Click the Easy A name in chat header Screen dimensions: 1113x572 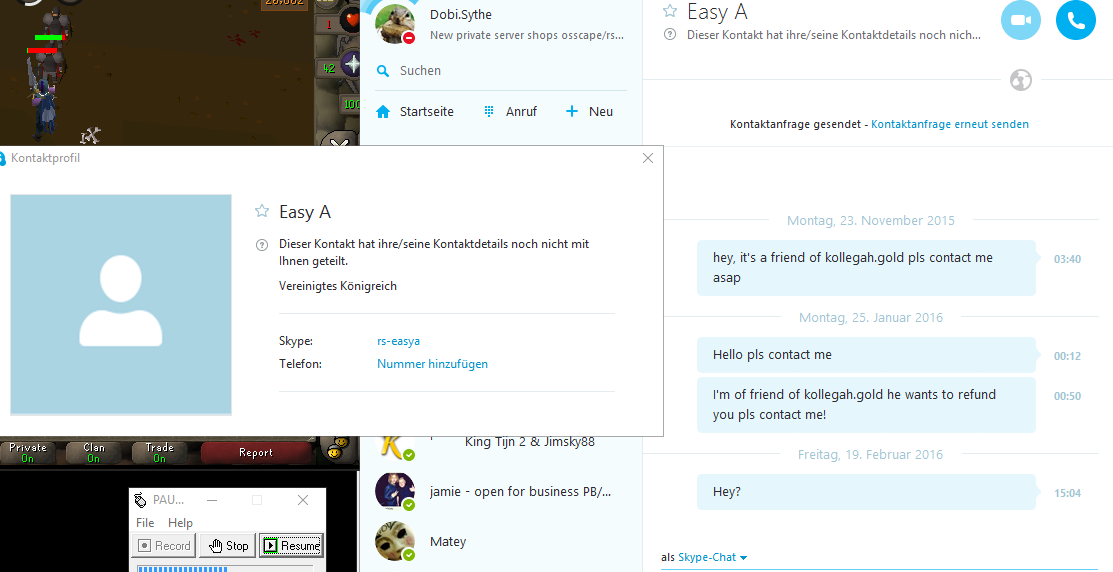pos(717,11)
